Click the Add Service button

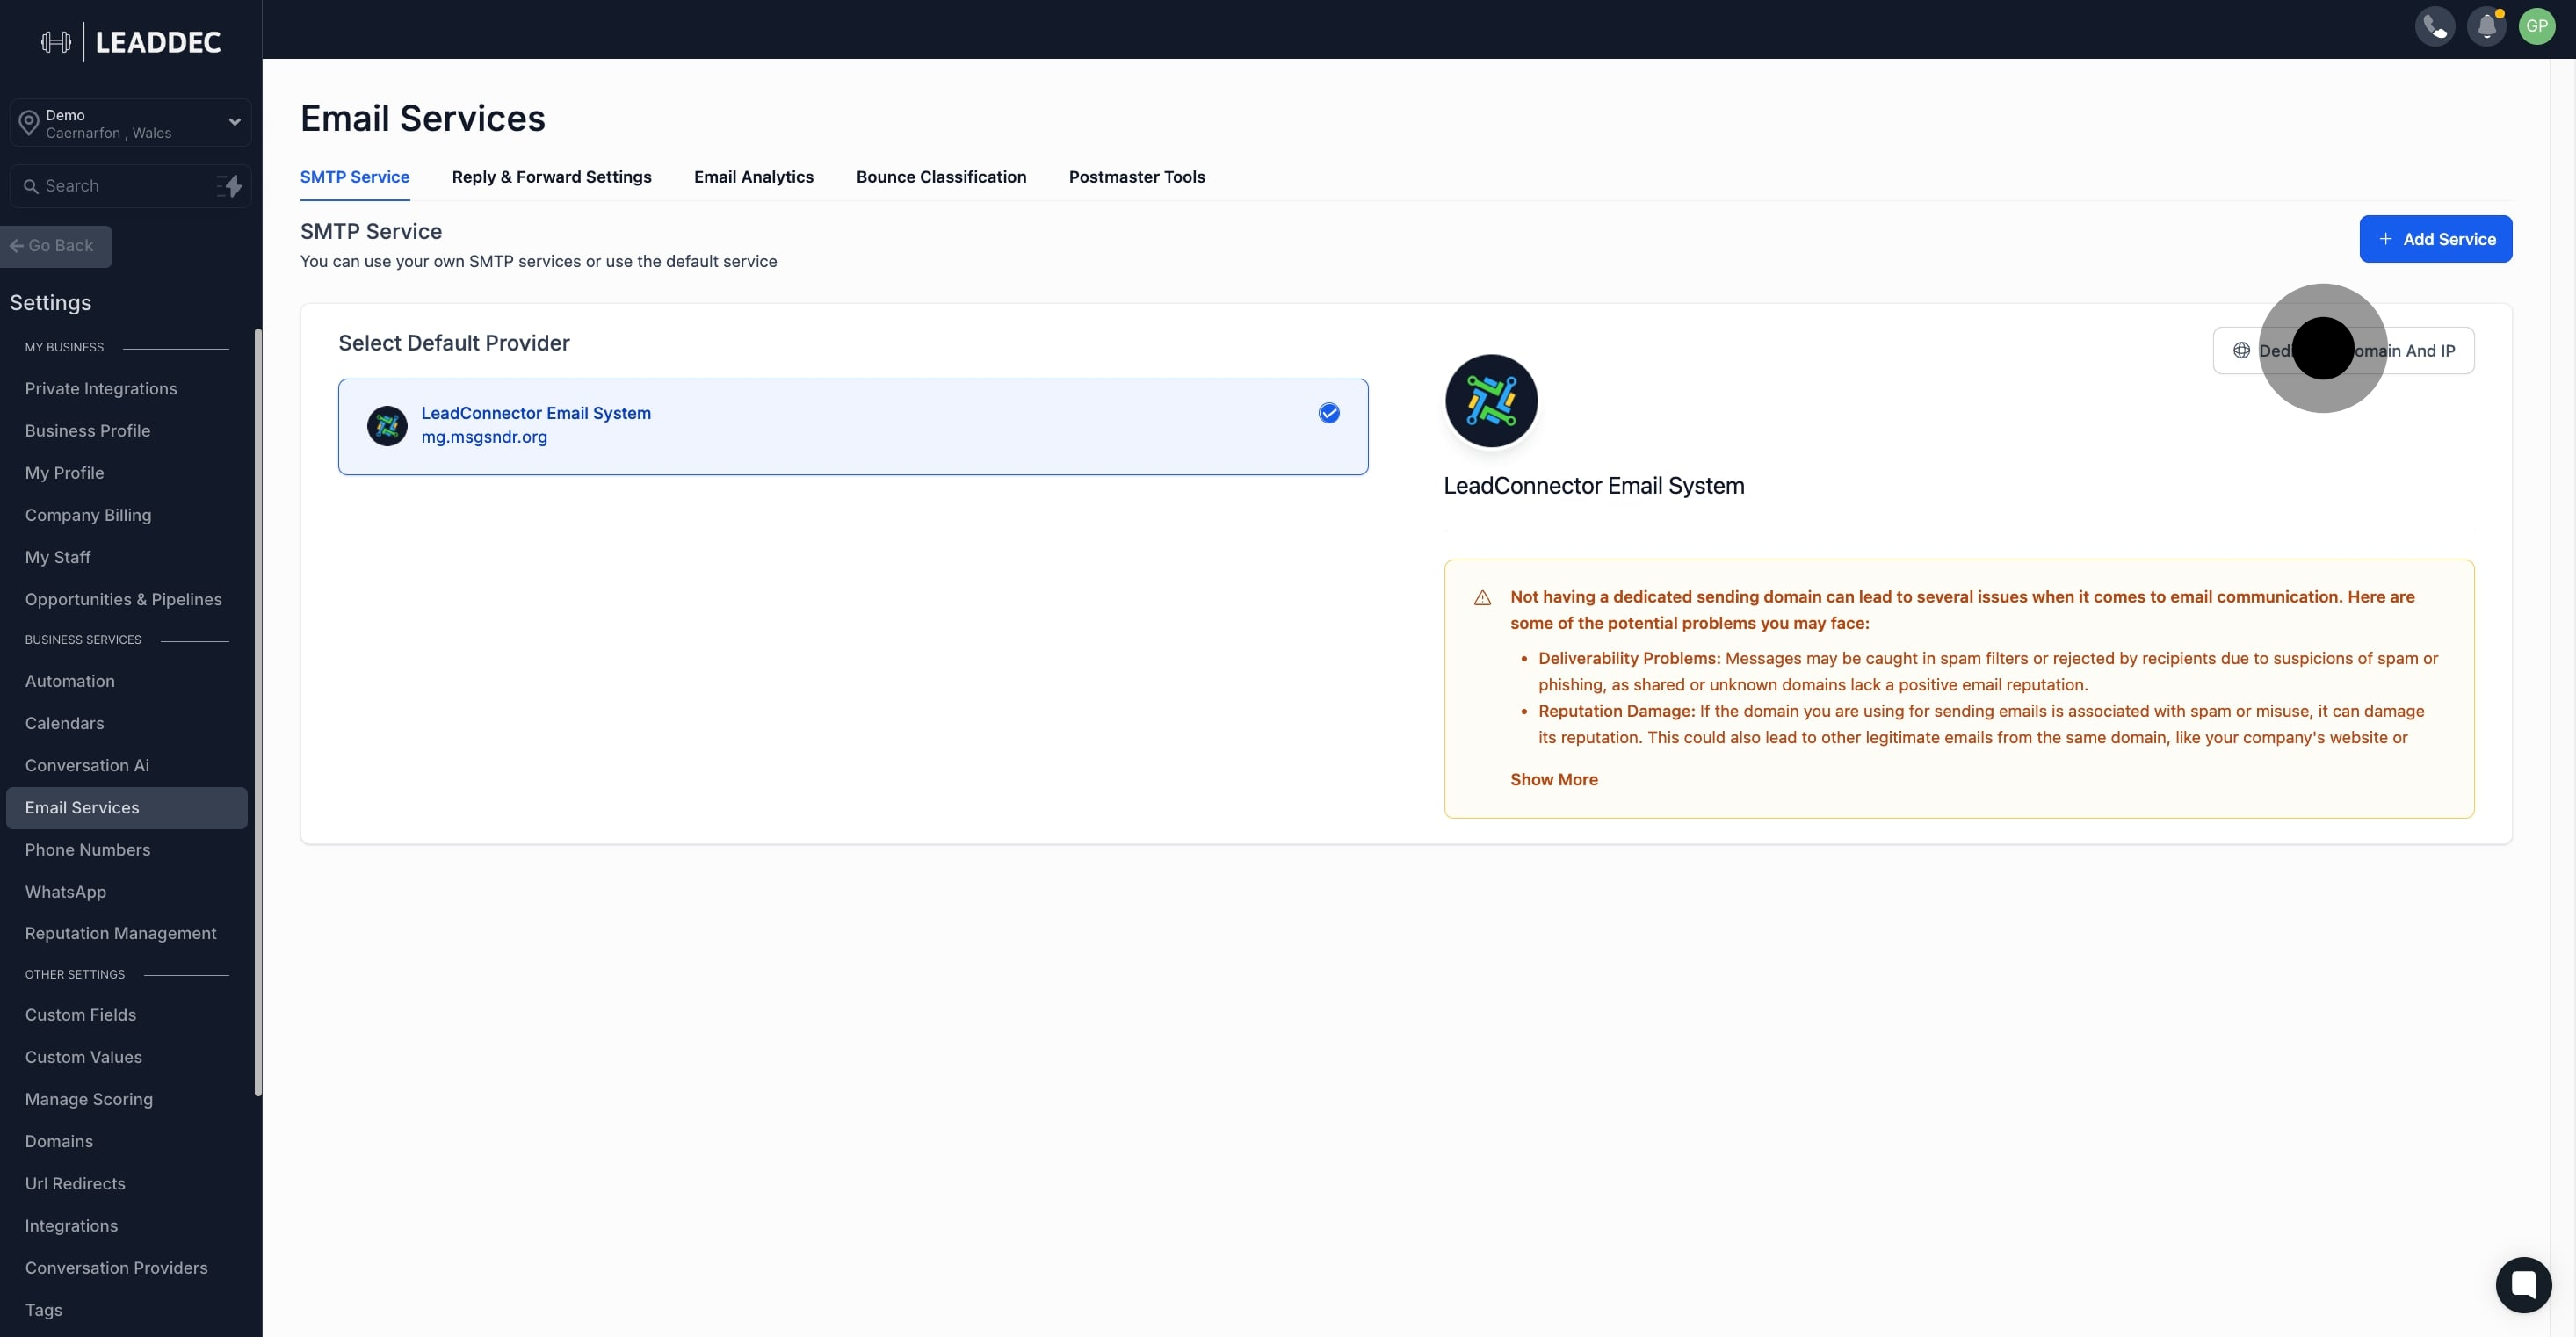(x=2435, y=239)
